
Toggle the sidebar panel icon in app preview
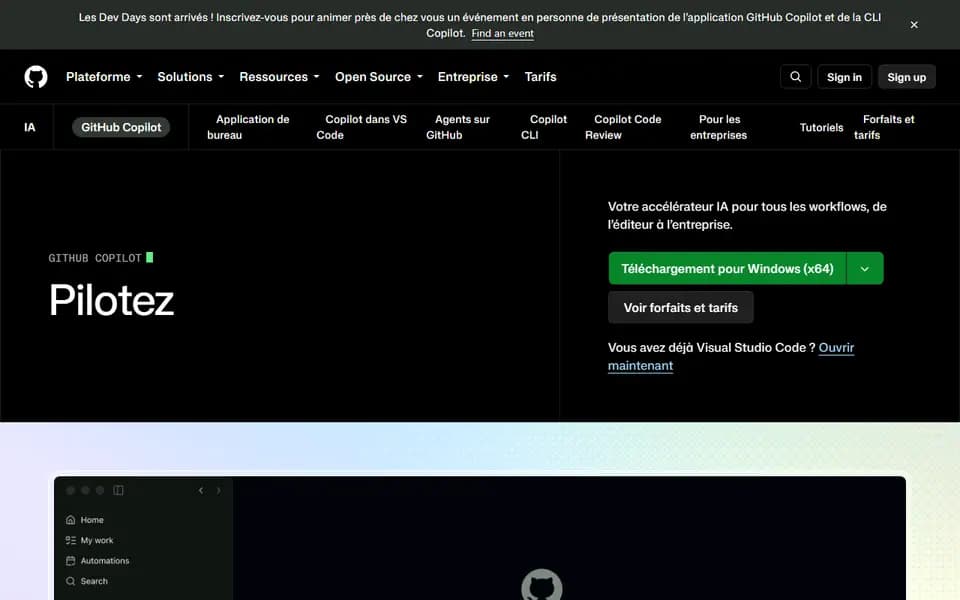tap(118, 490)
